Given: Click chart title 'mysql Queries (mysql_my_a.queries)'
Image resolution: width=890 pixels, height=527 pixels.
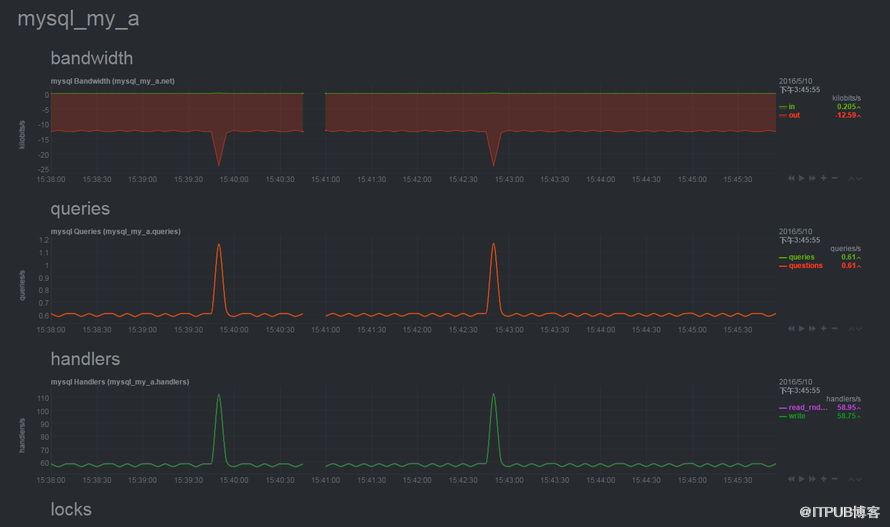Looking at the screenshot, I should coord(116,232).
